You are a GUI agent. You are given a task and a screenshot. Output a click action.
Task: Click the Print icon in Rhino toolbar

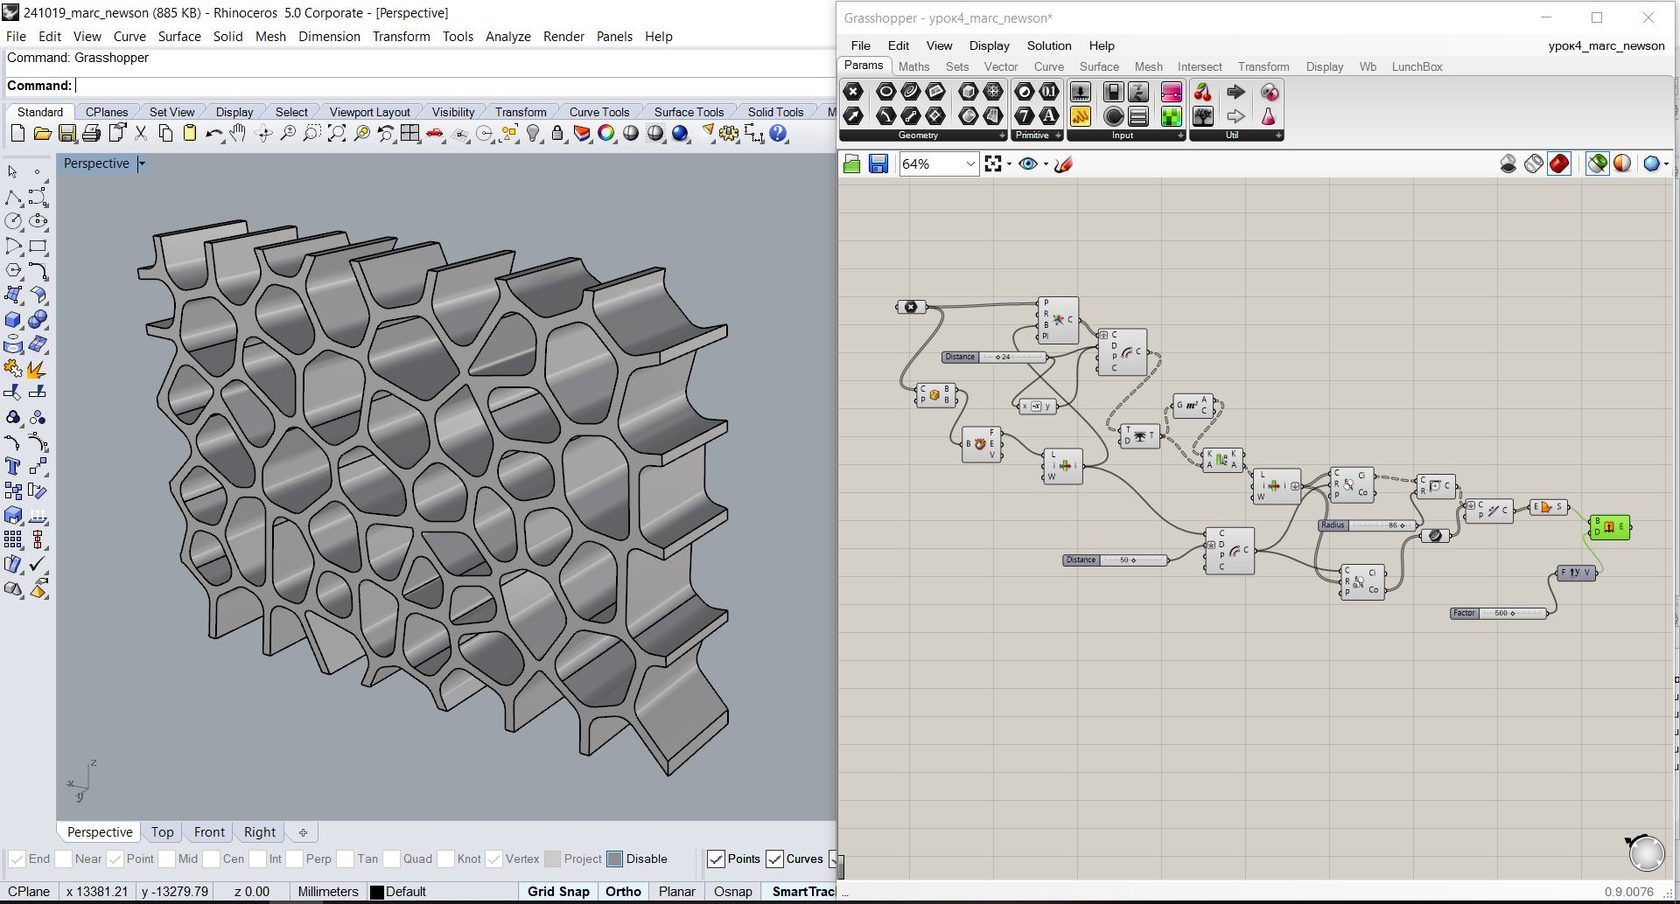pyautogui.click(x=92, y=134)
